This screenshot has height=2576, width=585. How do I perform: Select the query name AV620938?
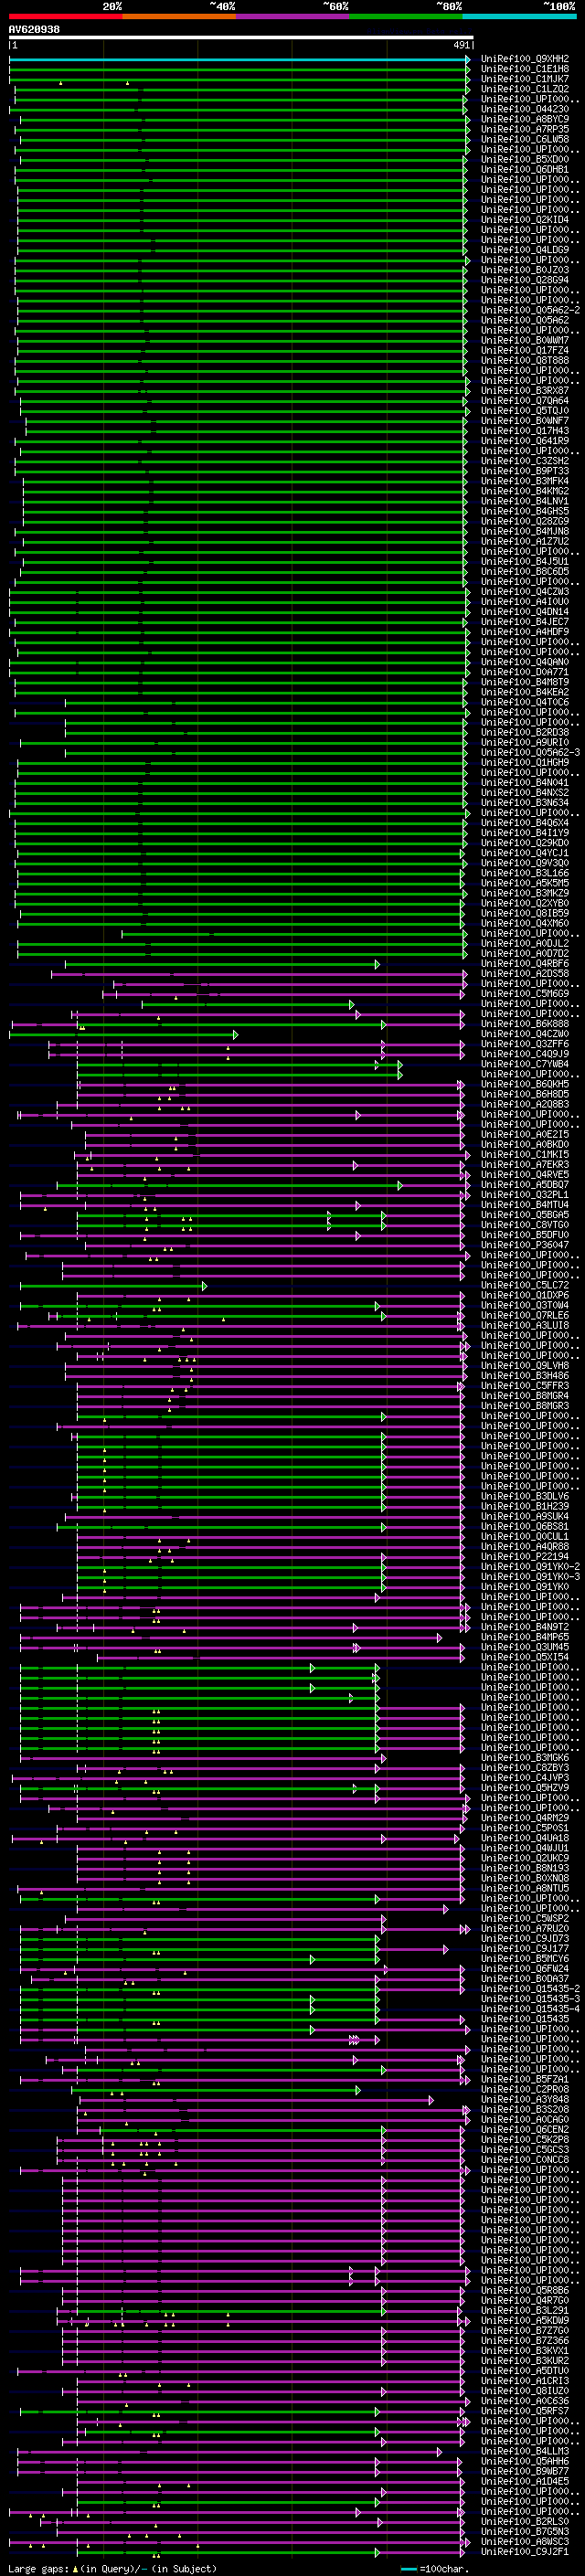pyautogui.click(x=34, y=30)
